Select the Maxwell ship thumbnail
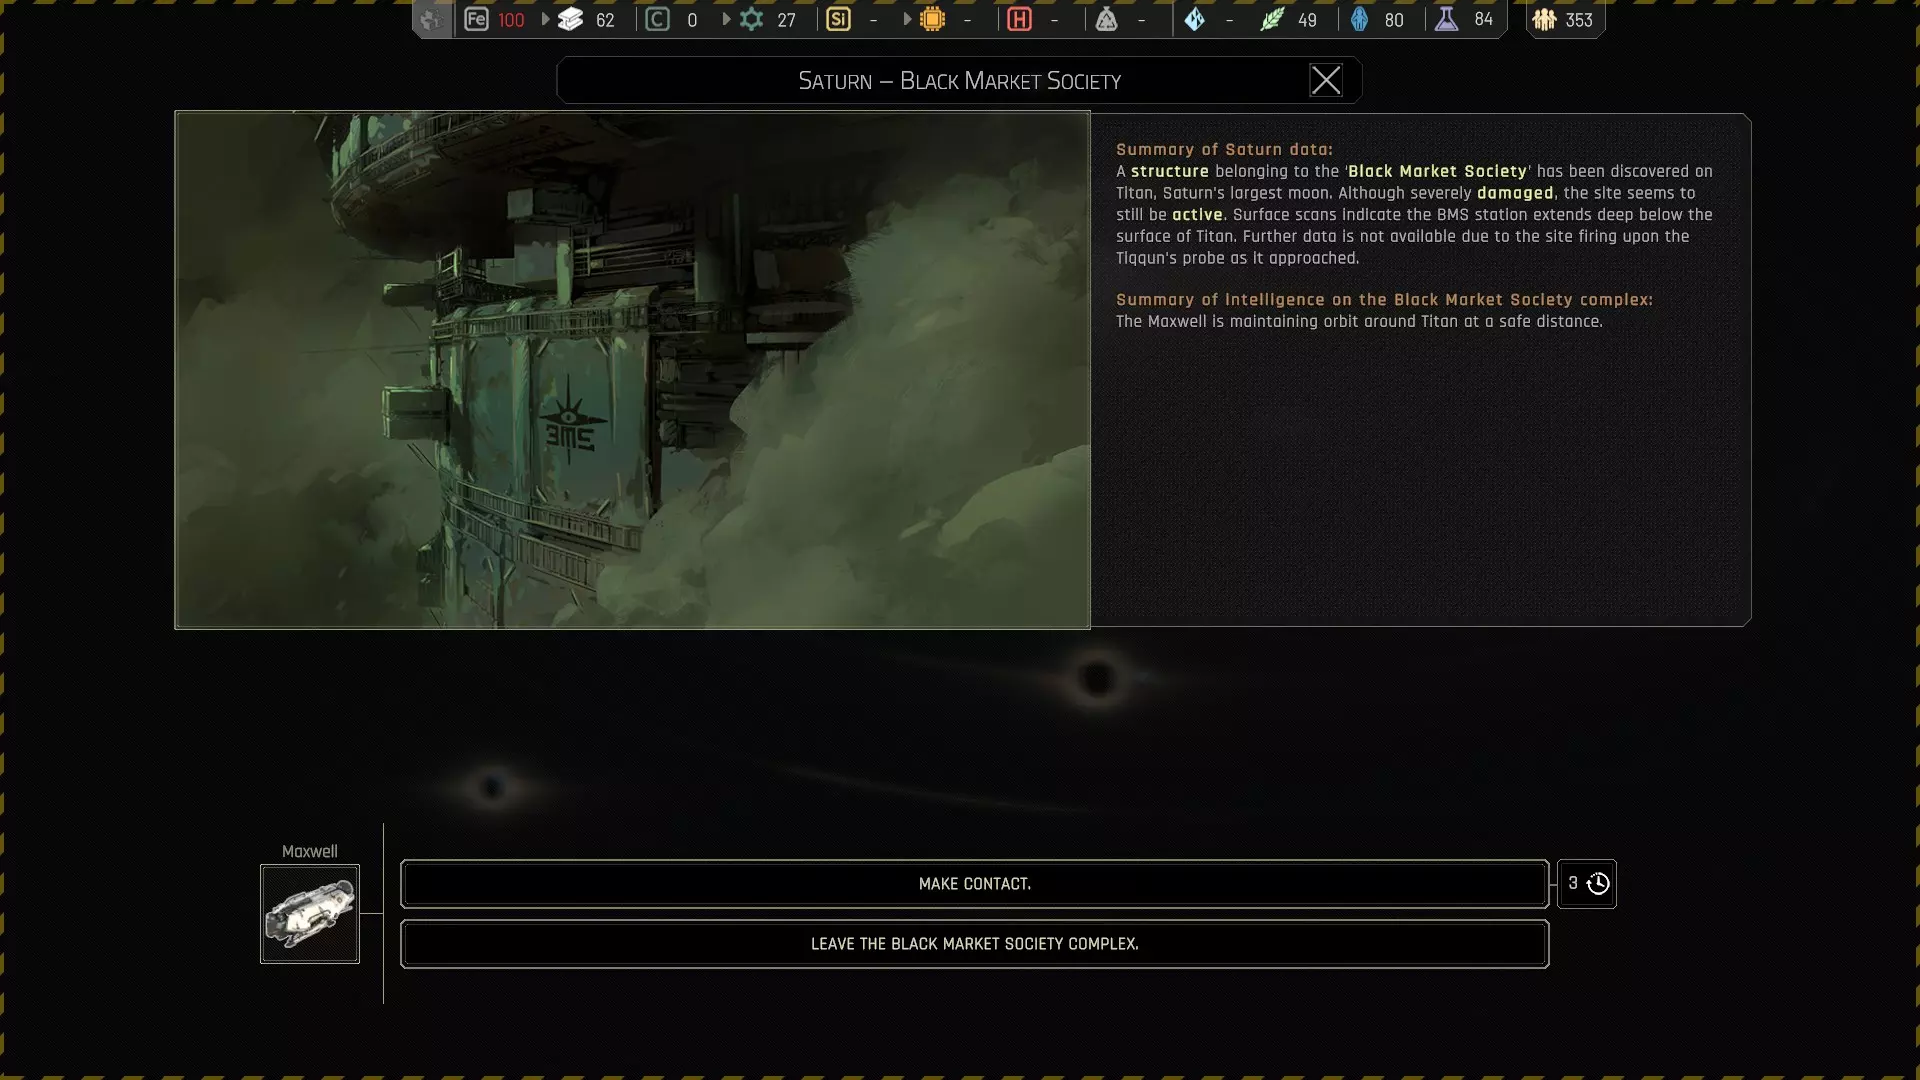This screenshot has height=1080, width=1920. 310,914
